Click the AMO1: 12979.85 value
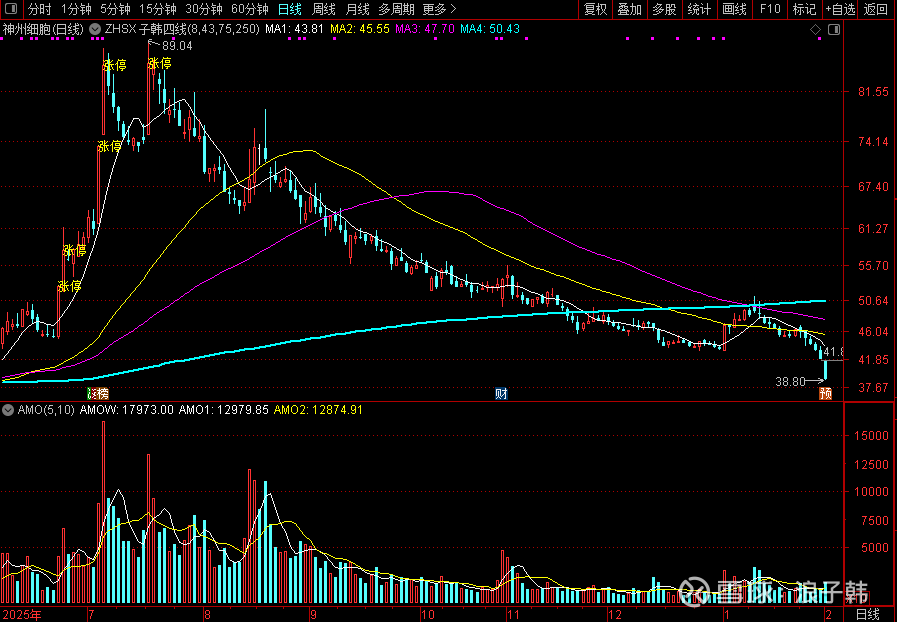Screen dimensions: 897x622 pyautogui.click(x=224, y=410)
